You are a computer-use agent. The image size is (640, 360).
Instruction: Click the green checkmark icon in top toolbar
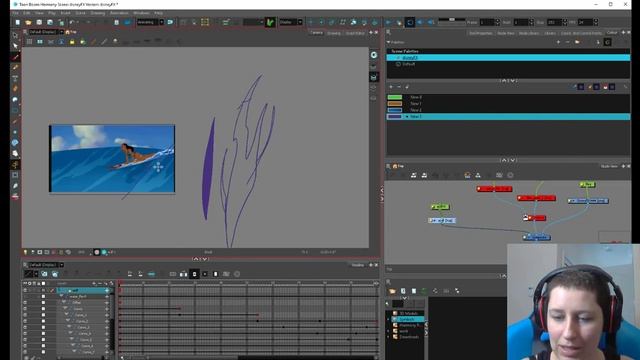270,22
